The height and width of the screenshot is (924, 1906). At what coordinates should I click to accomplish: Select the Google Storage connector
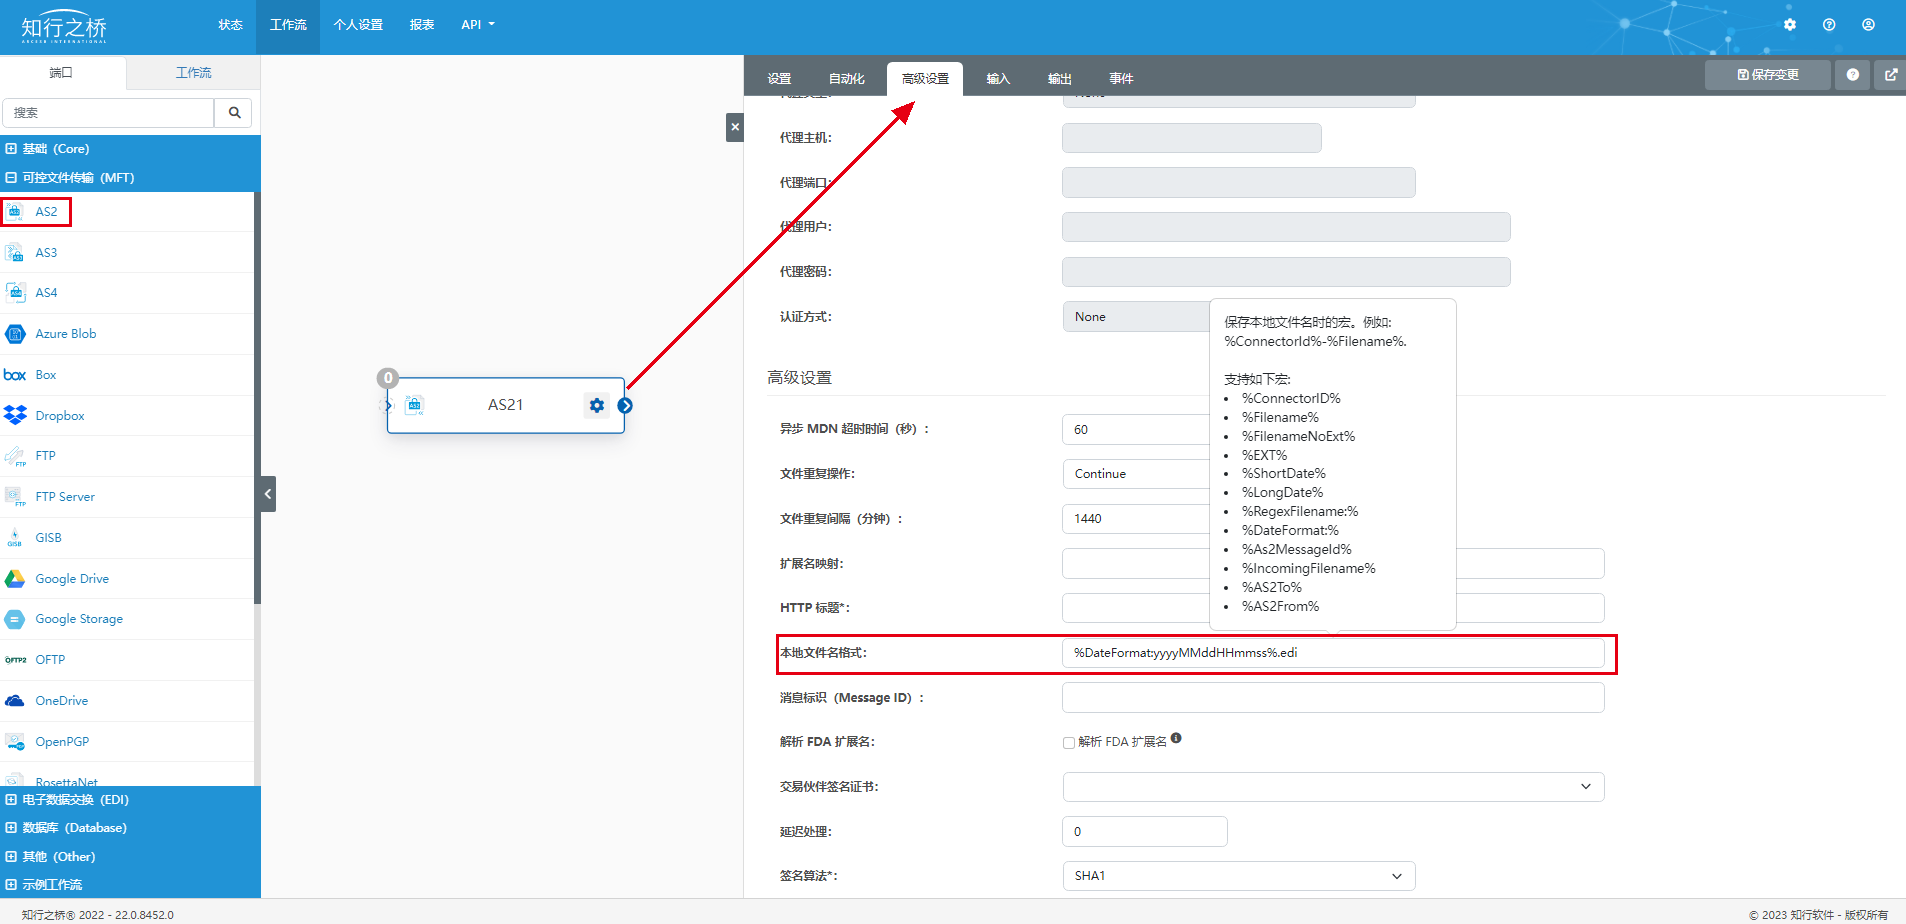[128, 619]
